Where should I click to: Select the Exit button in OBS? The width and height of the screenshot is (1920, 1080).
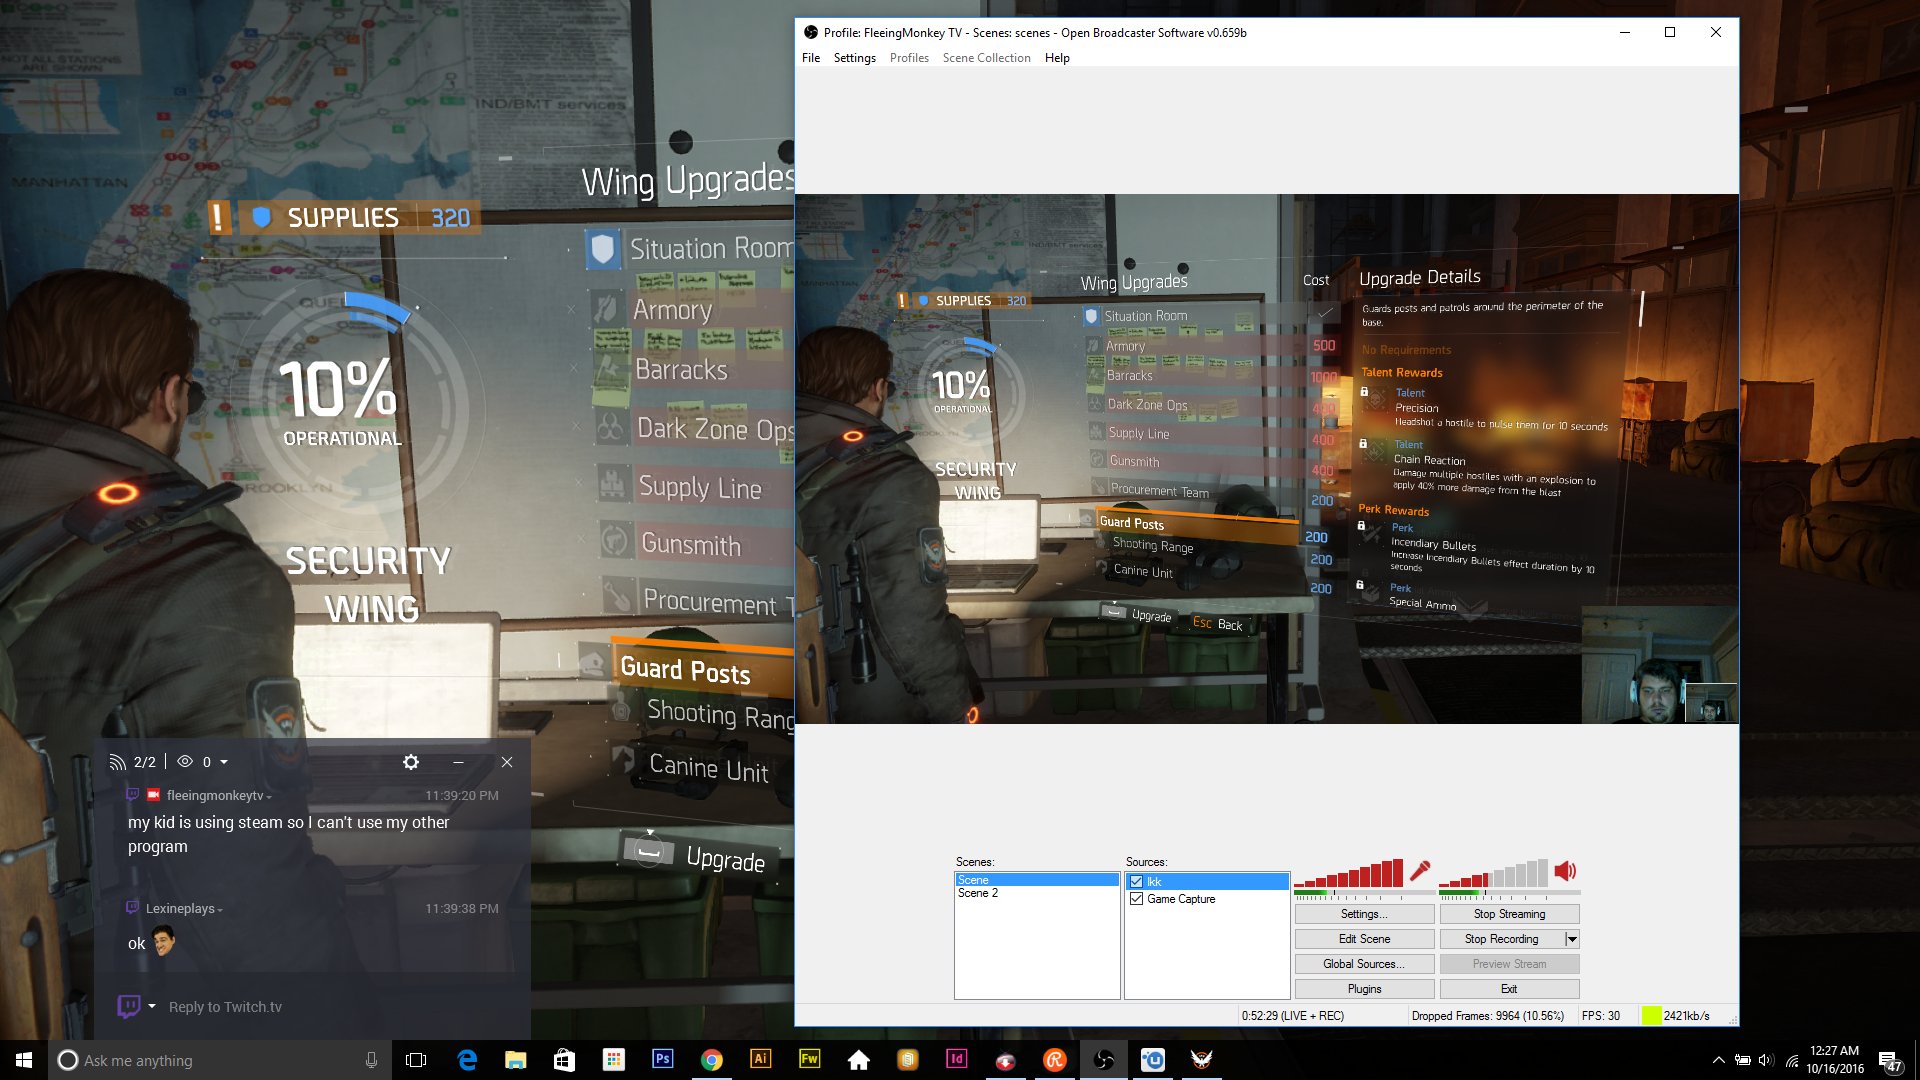pos(1509,989)
